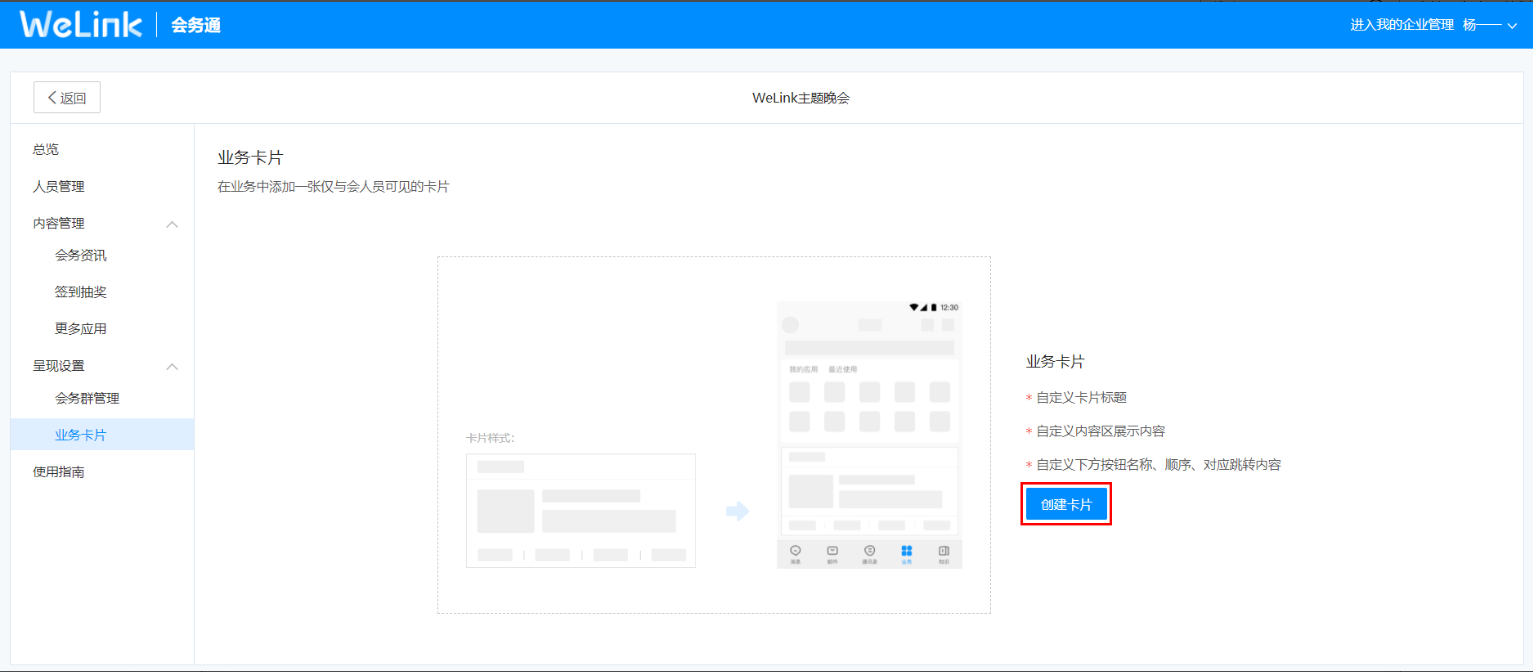Click the 邮件 envelope icon in bottom bar
This screenshot has height=672, width=1533.
832,550
